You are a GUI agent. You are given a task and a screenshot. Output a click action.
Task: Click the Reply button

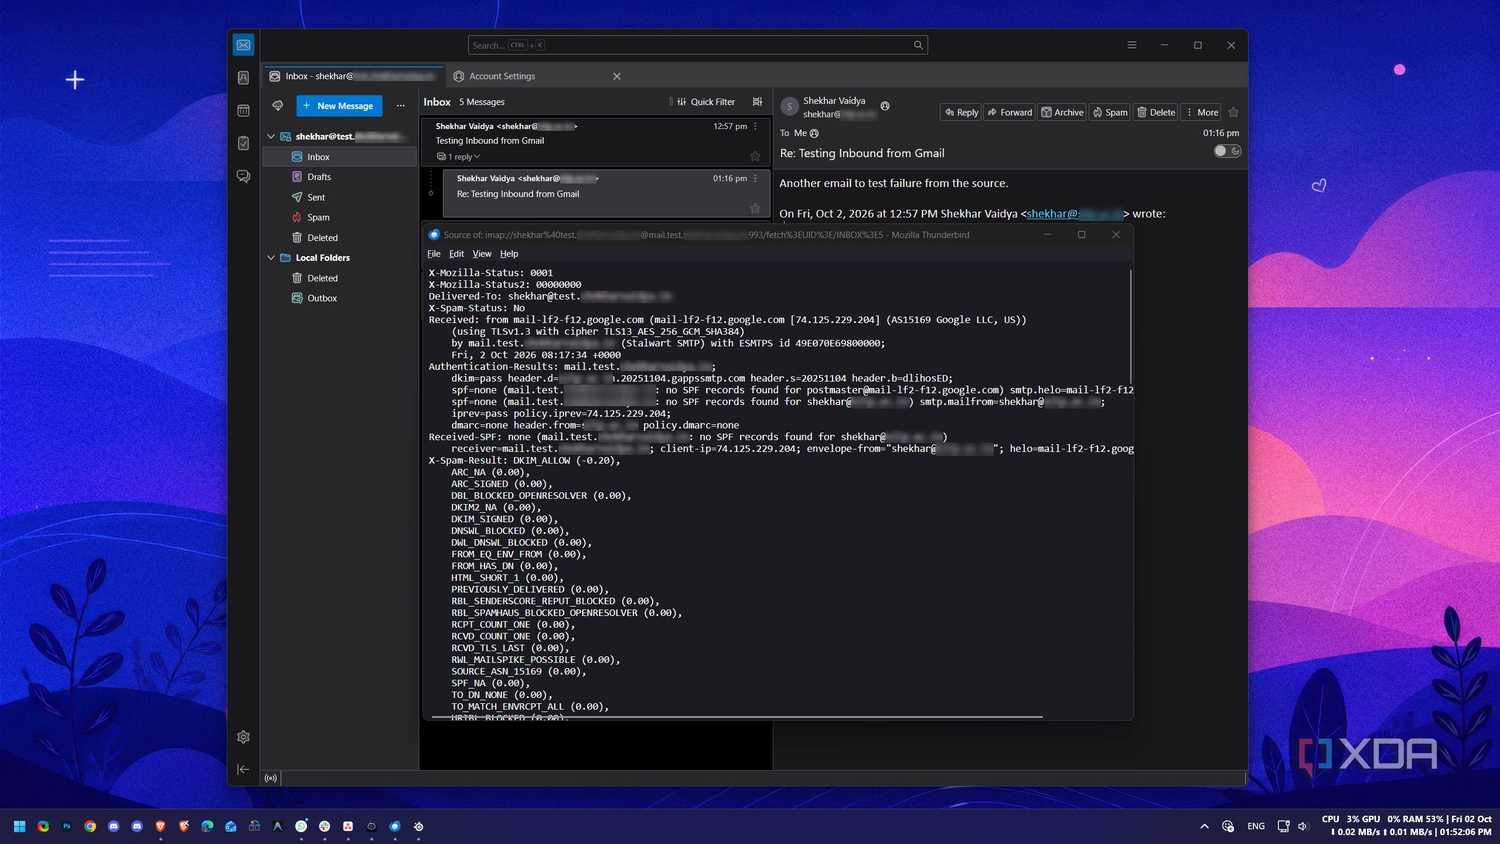pyautogui.click(x=961, y=112)
